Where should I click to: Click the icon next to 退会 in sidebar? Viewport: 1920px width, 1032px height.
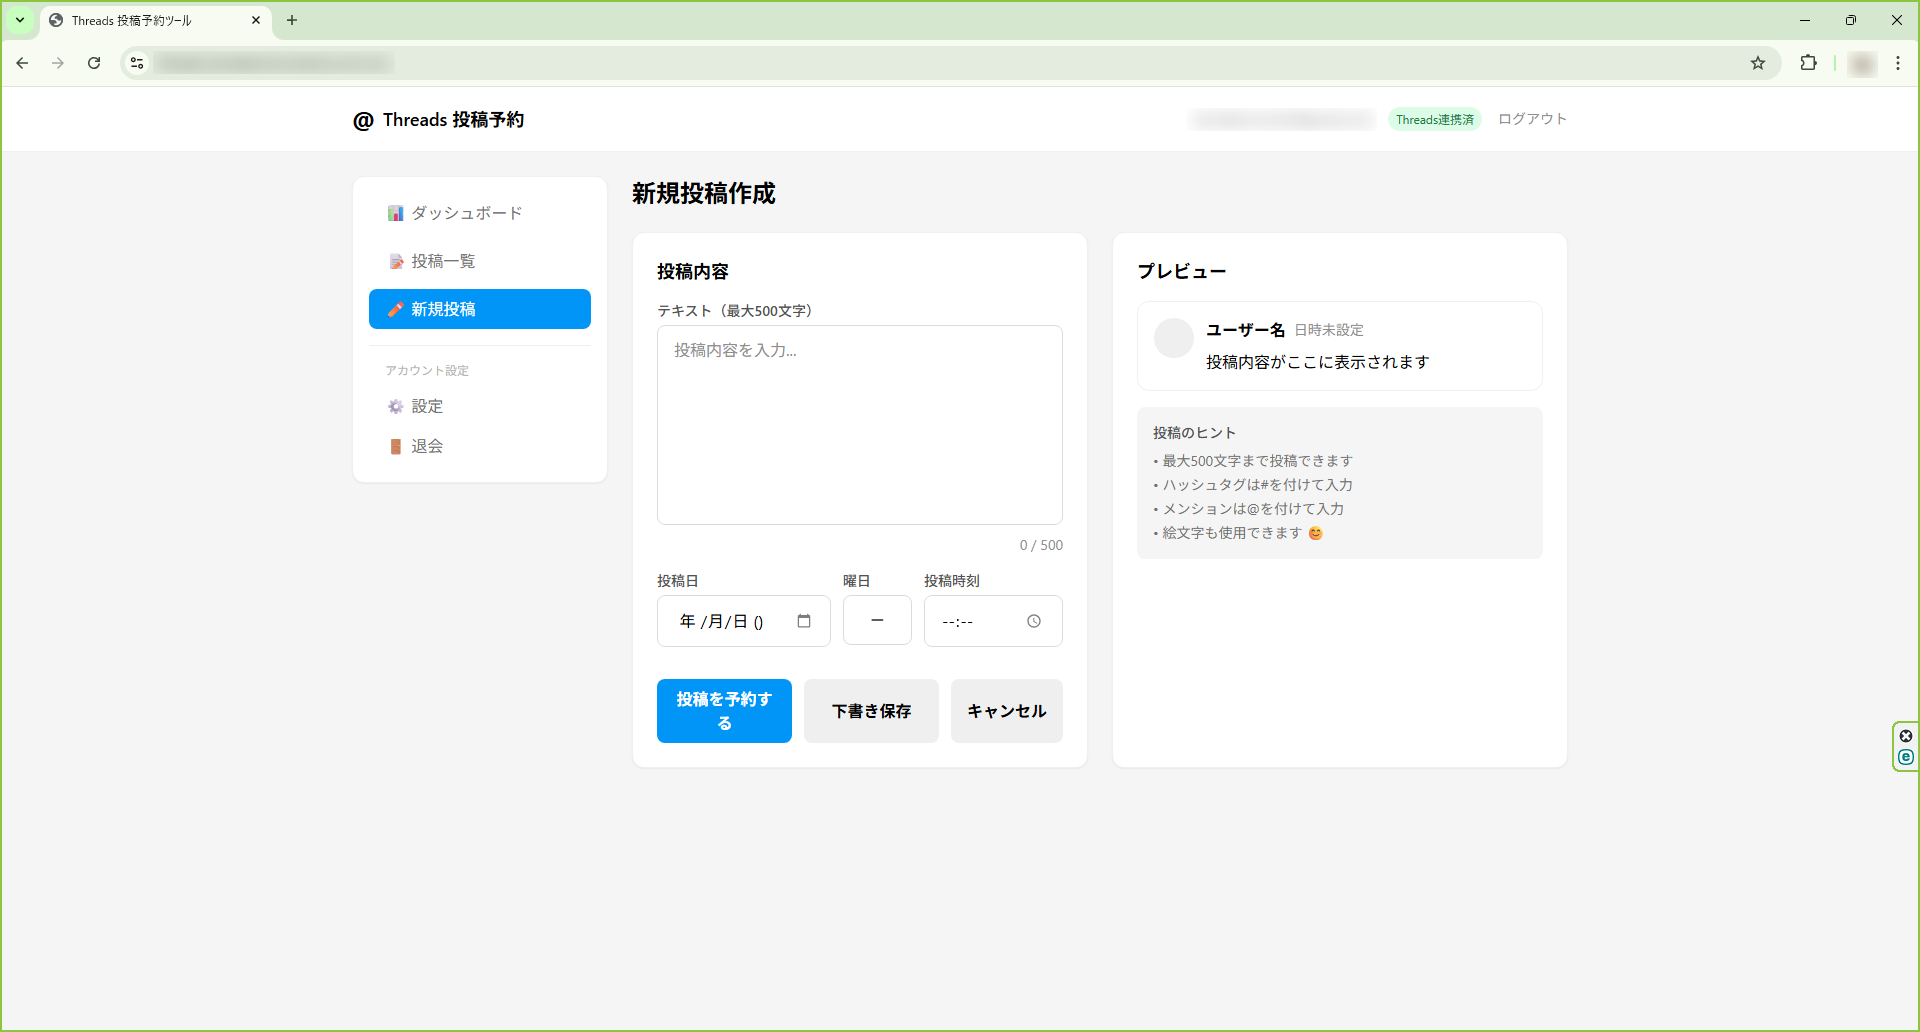tap(394, 446)
